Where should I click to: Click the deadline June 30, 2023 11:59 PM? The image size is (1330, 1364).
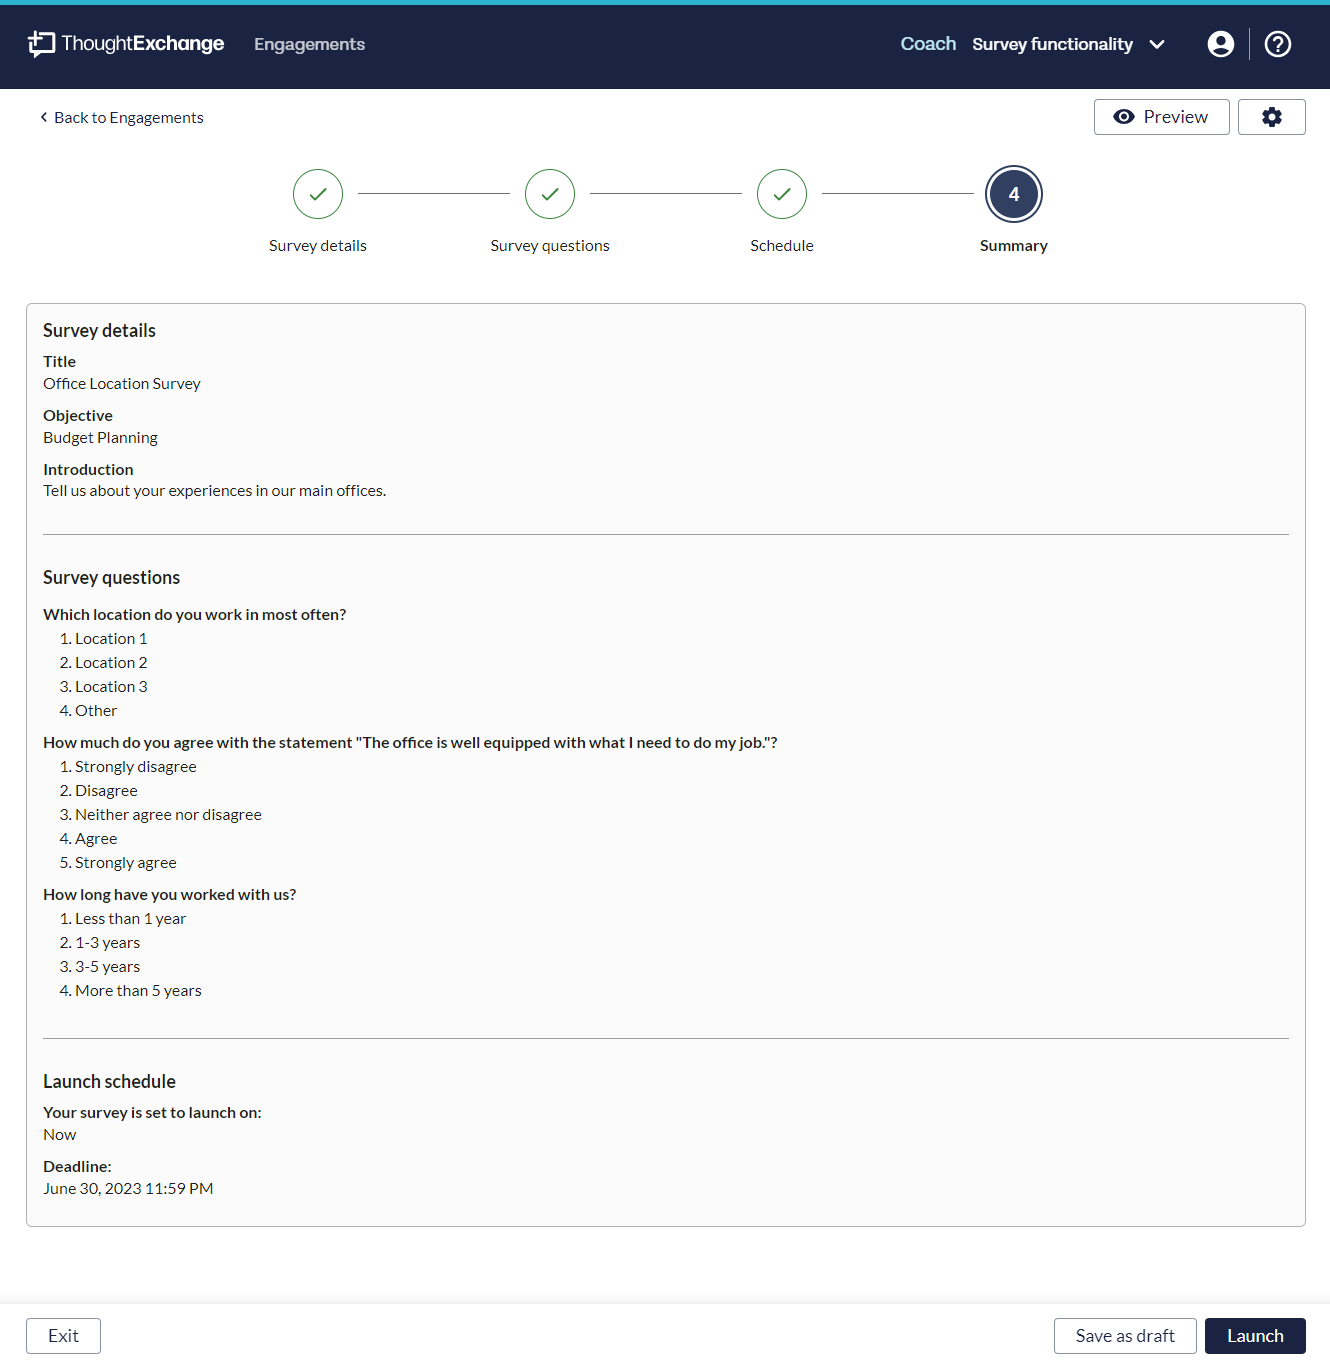coord(128,1189)
